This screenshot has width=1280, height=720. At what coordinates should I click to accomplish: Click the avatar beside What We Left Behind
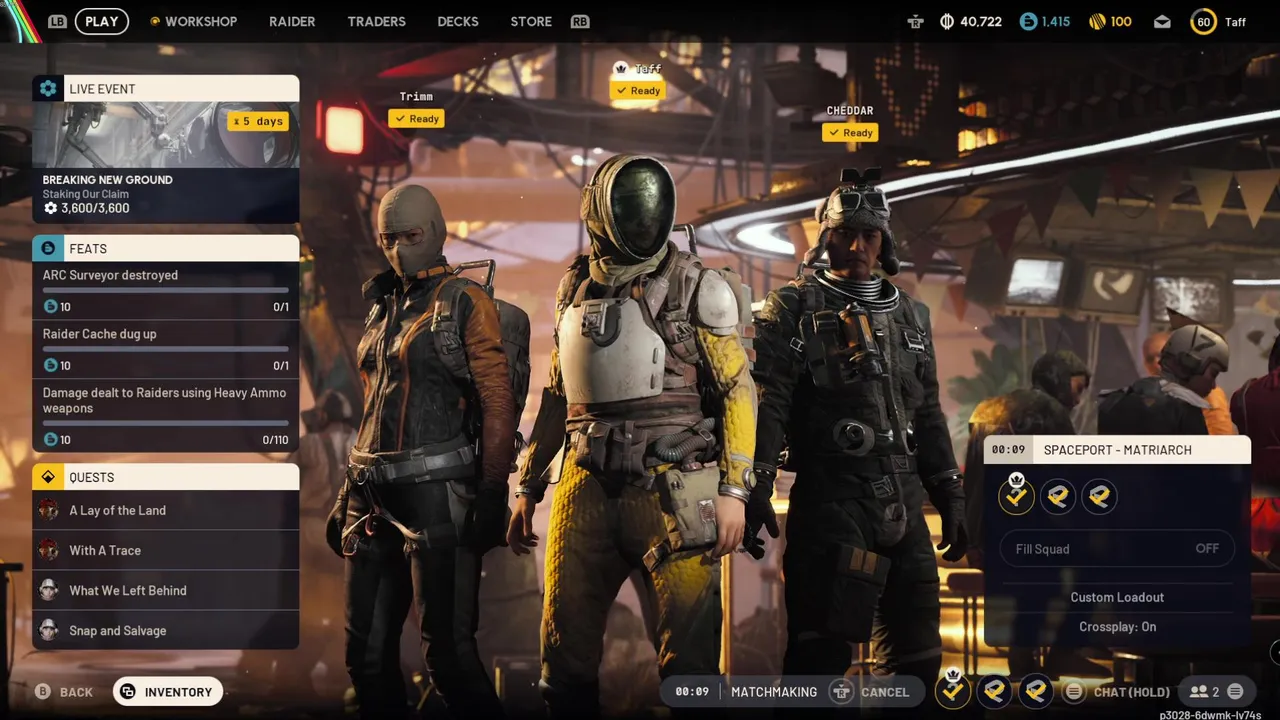48,590
